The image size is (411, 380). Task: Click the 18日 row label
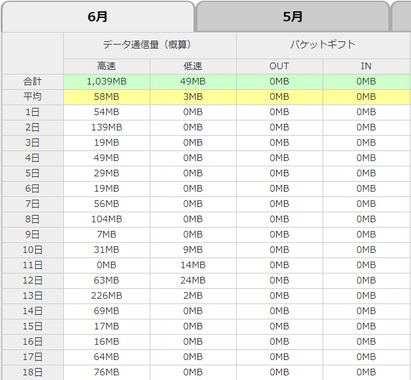(x=33, y=373)
